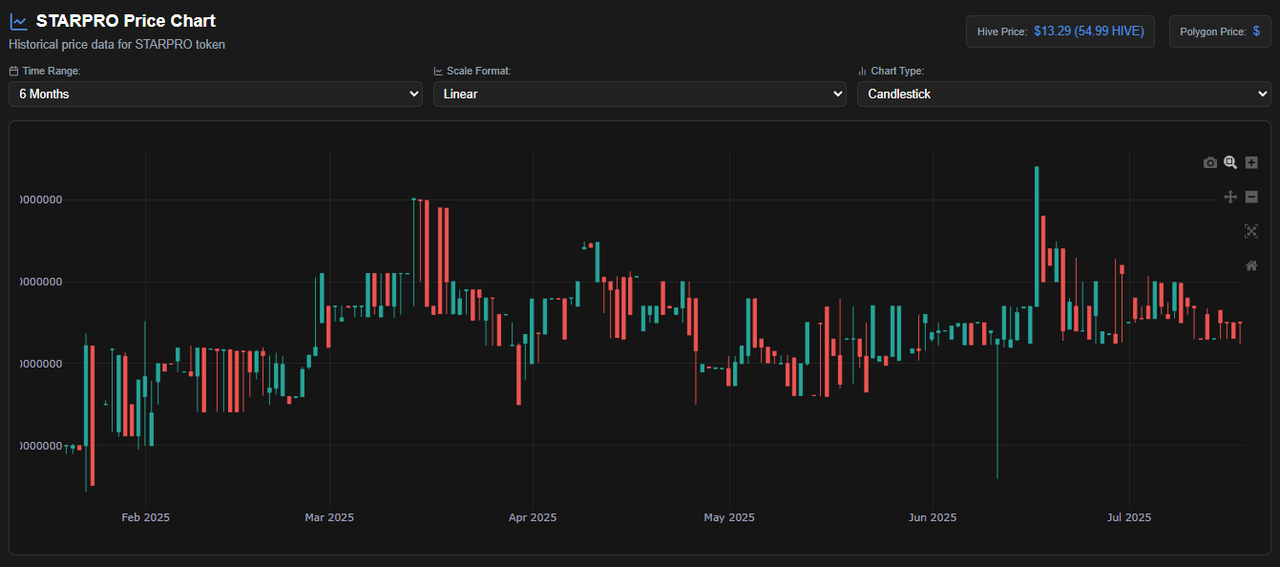Image resolution: width=1280 pixels, height=567 pixels.
Task: Click the chart logo beside STARPRO title
Action: pyautogui.click(x=18, y=21)
